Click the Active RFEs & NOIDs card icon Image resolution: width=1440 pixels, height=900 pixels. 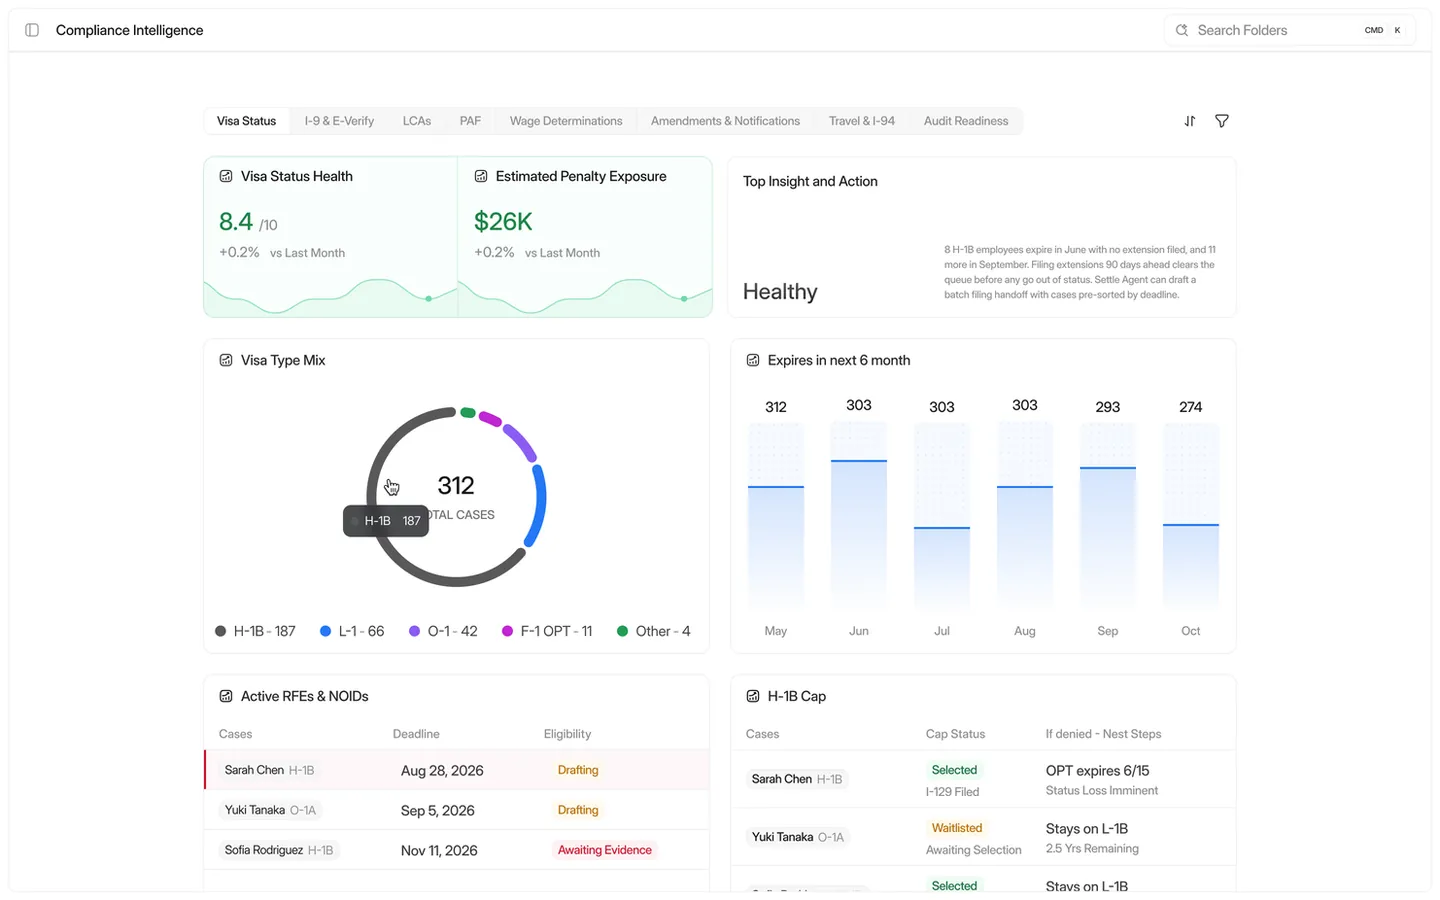click(226, 696)
